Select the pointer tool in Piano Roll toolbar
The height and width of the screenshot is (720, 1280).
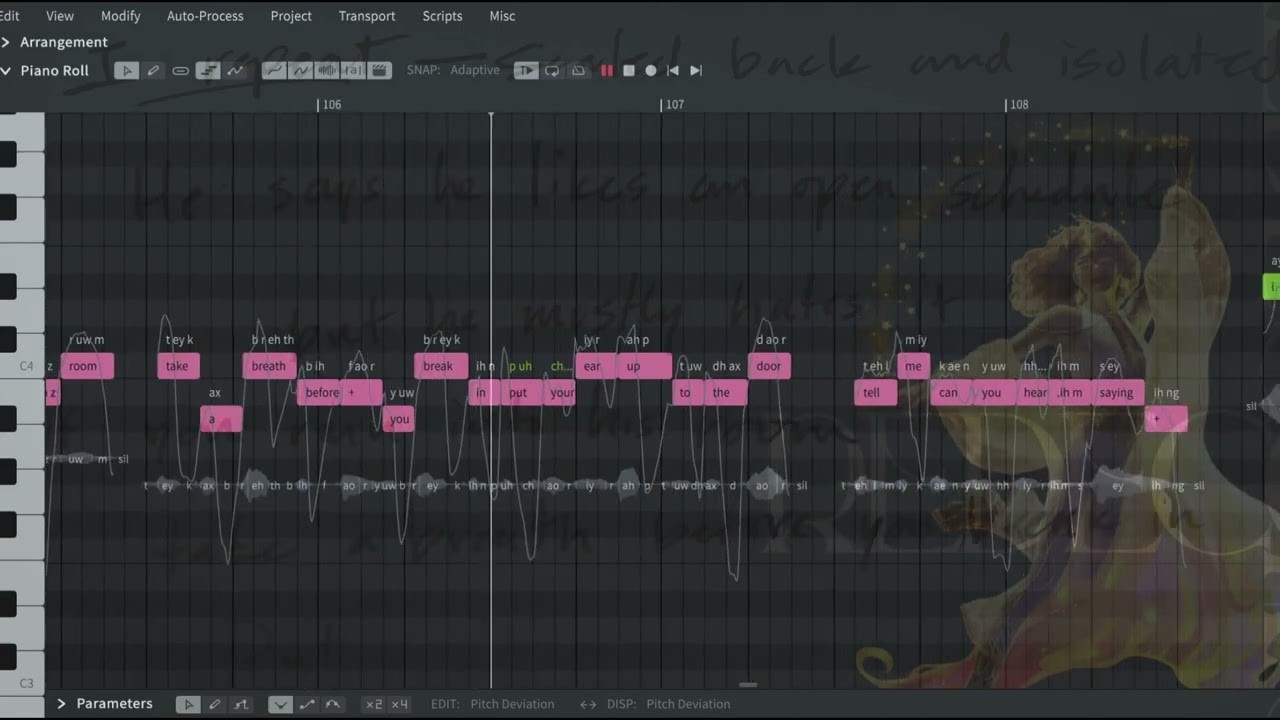126,70
